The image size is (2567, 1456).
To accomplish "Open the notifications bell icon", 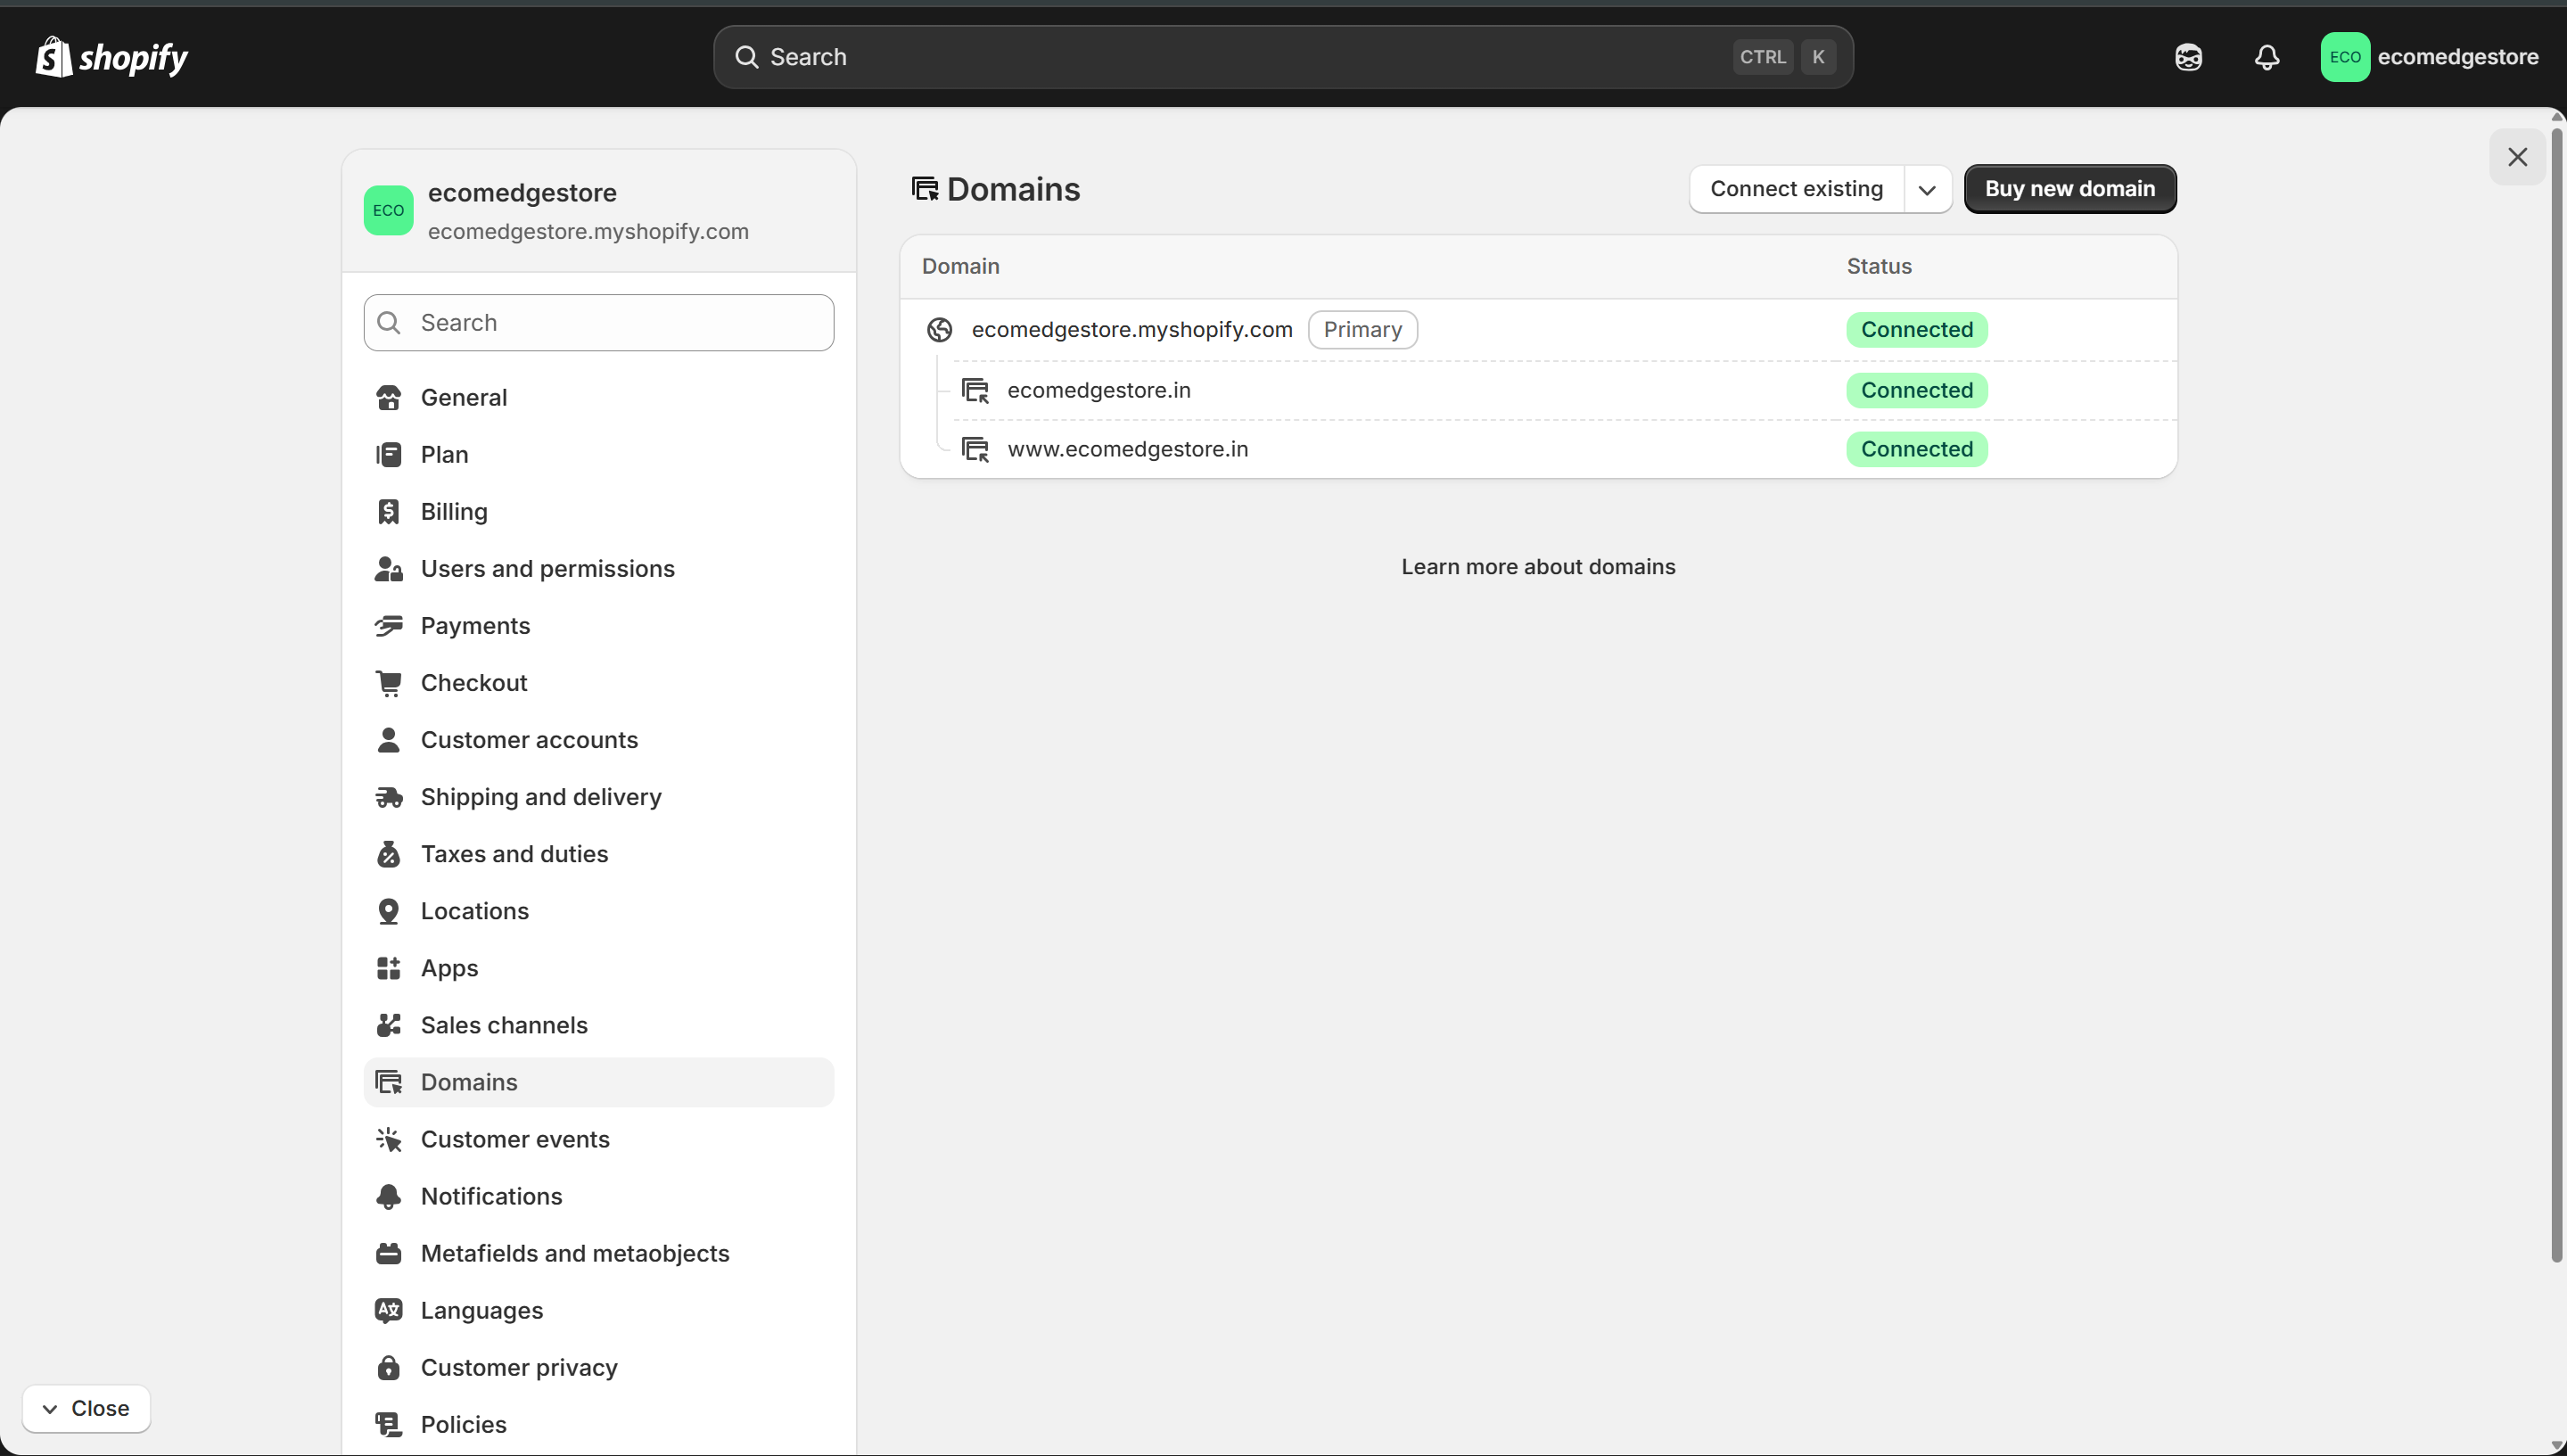I will 2266,57.
